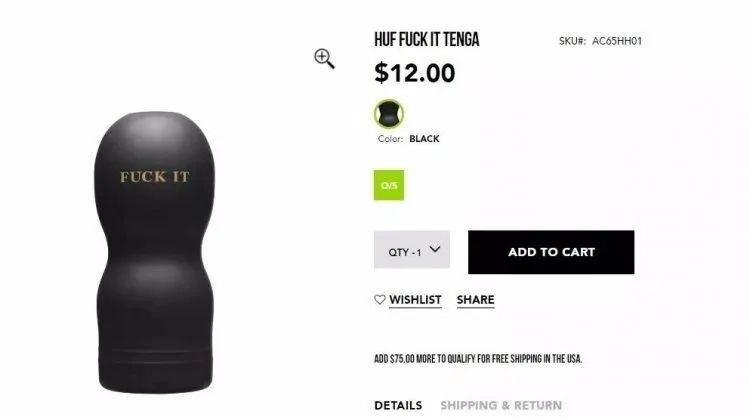The width and height of the screenshot is (750, 418).
Task: Click the free shipping qualification message
Action: pyautogui.click(x=478, y=359)
